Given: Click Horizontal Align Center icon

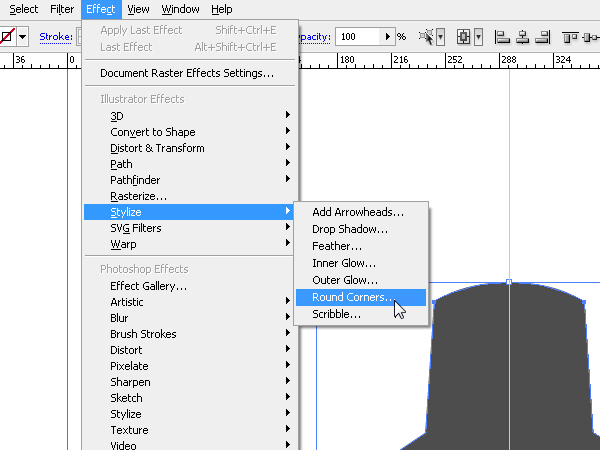Looking at the screenshot, I should click(x=522, y=37).
